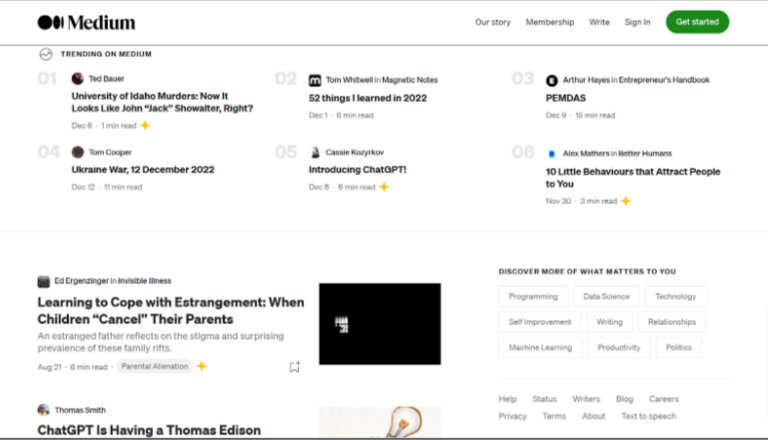Open Ed Ergenzinger's avatar icon
The width and height of the screenshot is (768, 440).
(44, 281)
